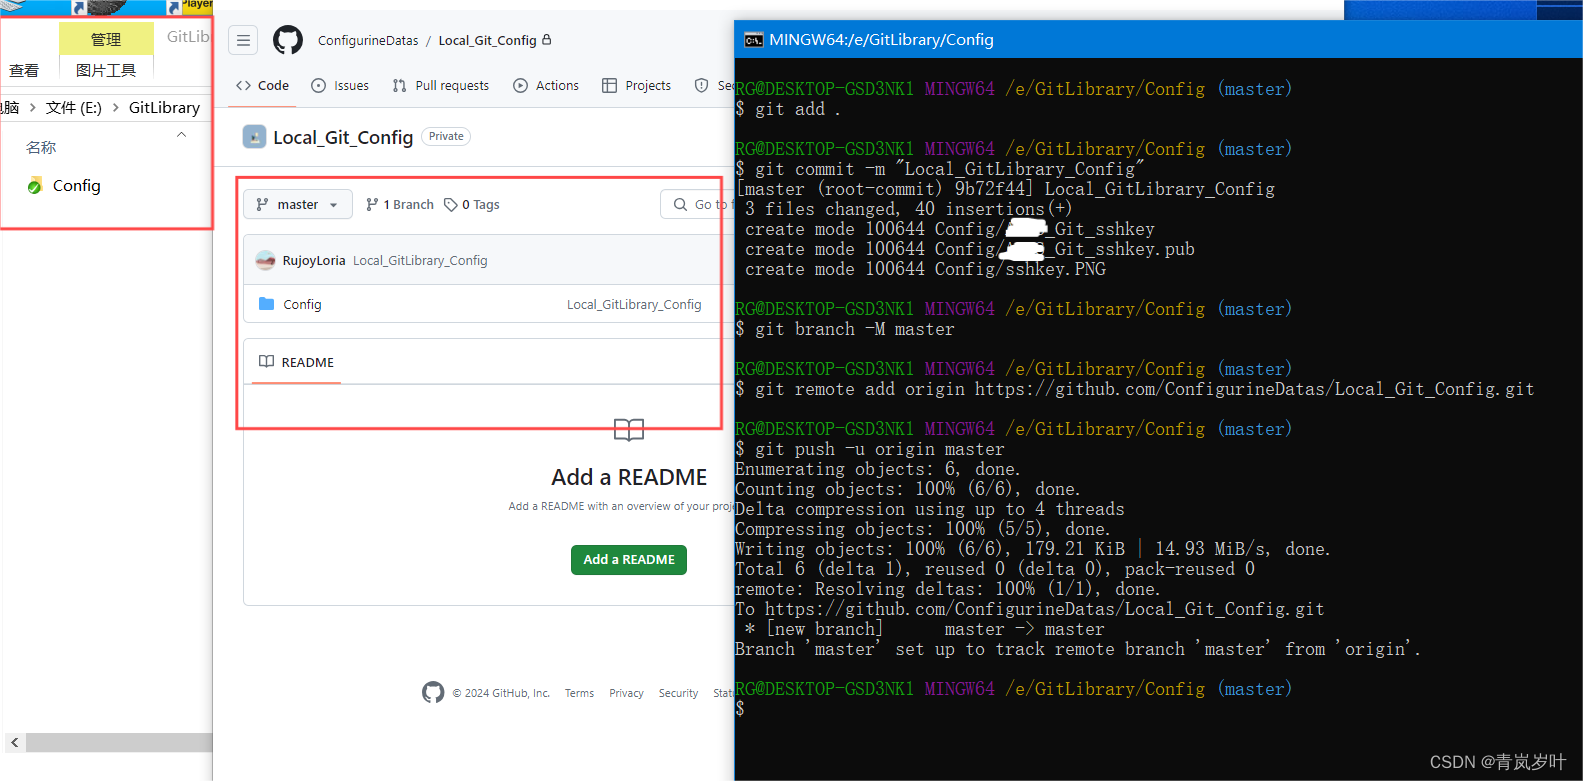This screenshot has height=781, width=1583.
Task: Click the Projects table icon
Action: point(610,86)
